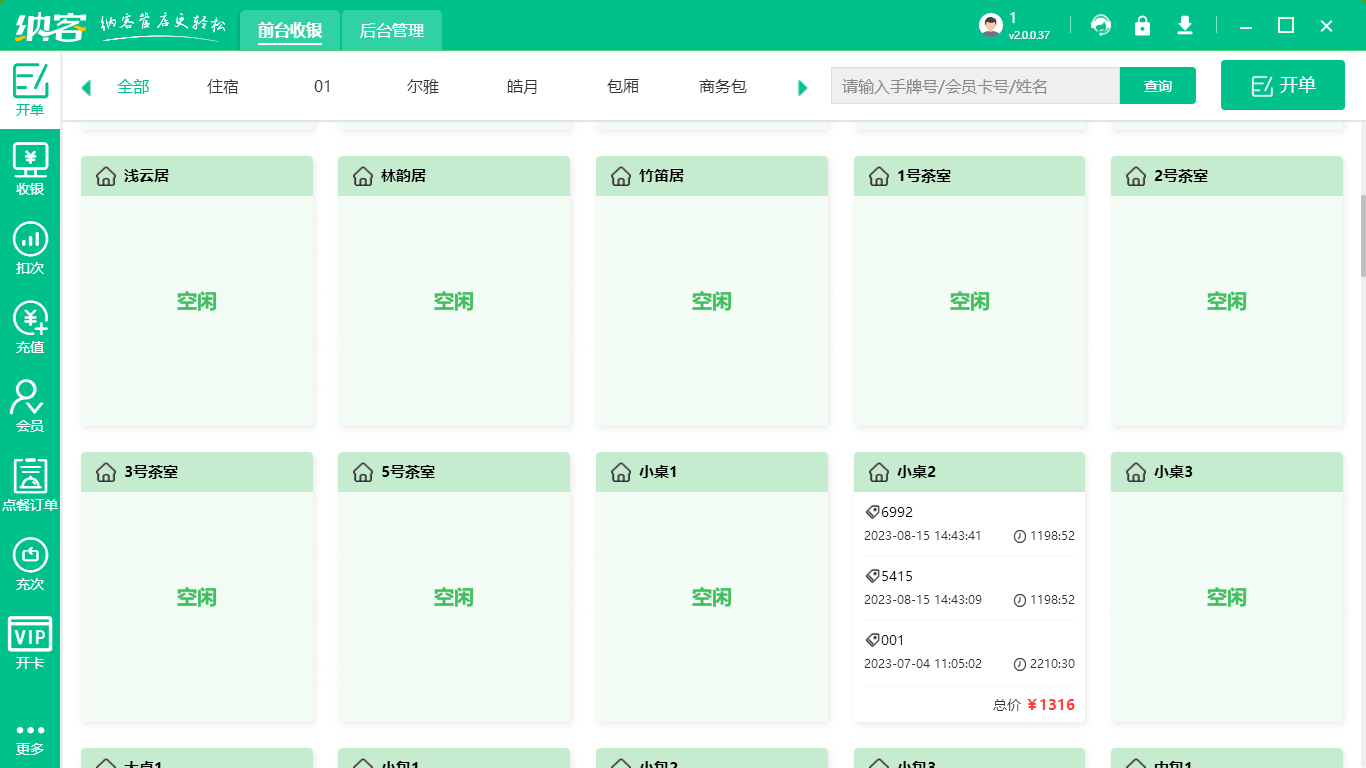Open the 充值 recharge sidebar icon
Image resolution: width=1366 pixels, height=768 pixels.
[x=30, y=327]
